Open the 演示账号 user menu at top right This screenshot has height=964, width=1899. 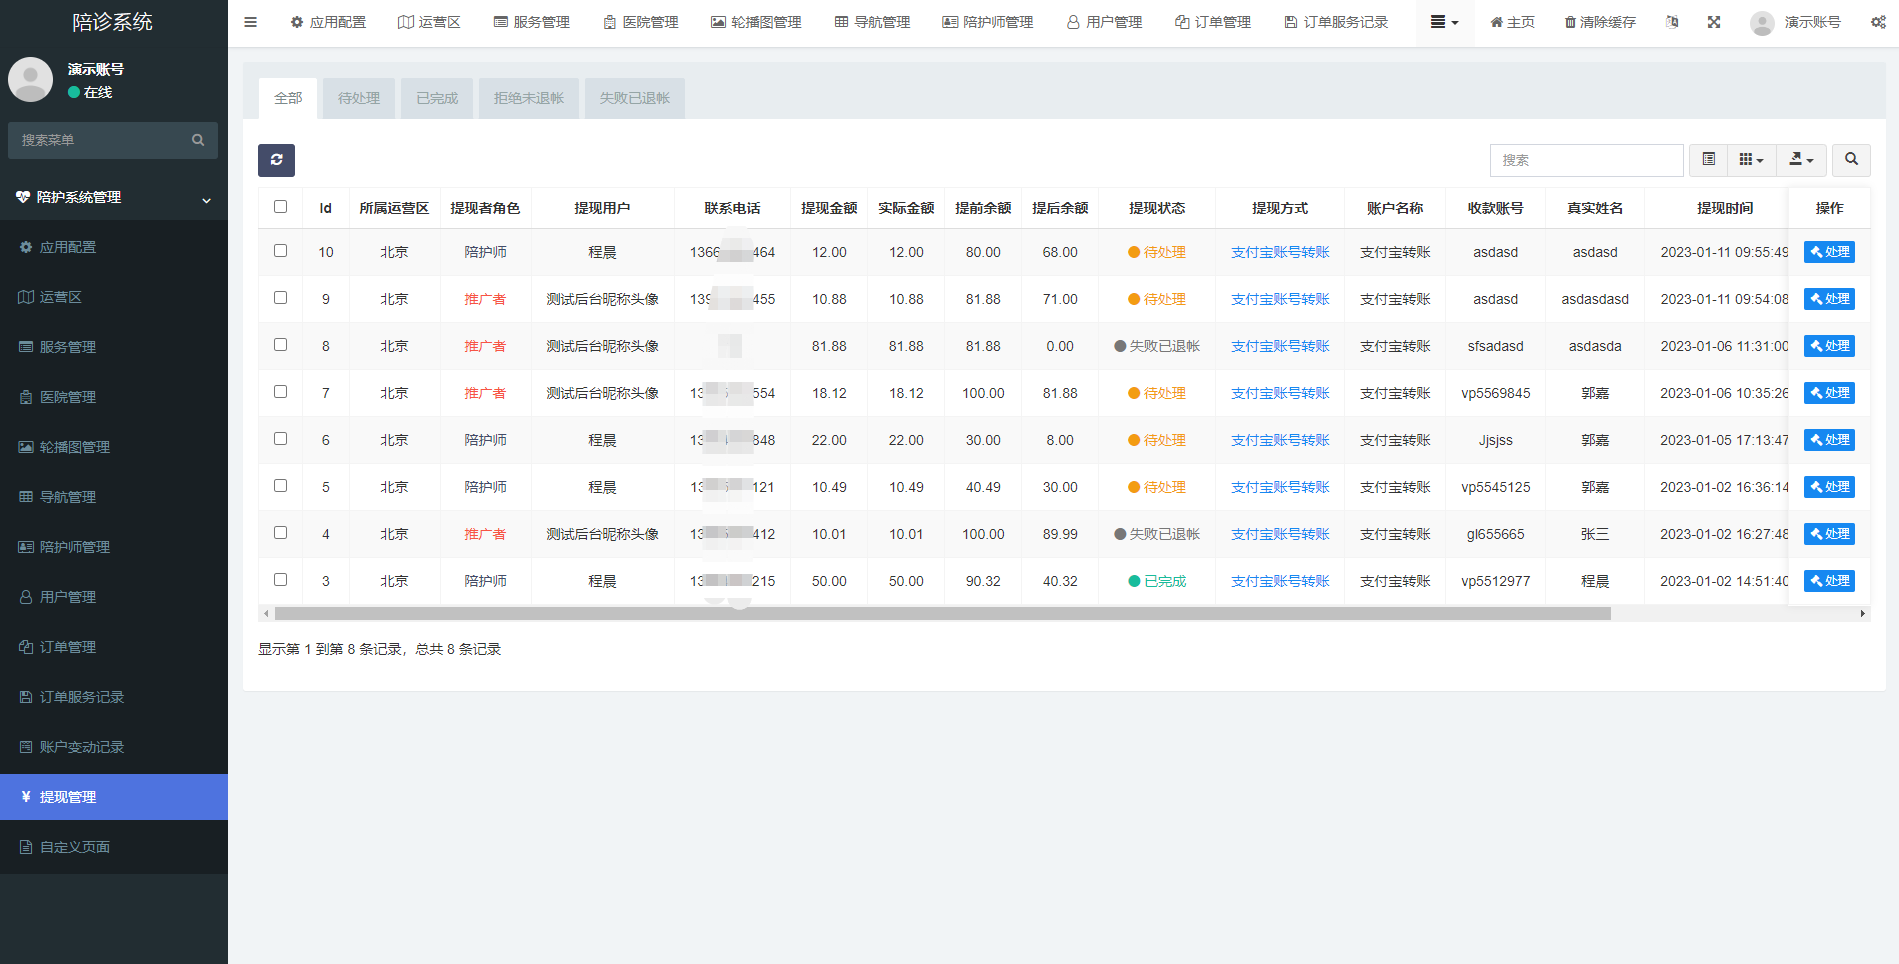[x=1796, y=22]
